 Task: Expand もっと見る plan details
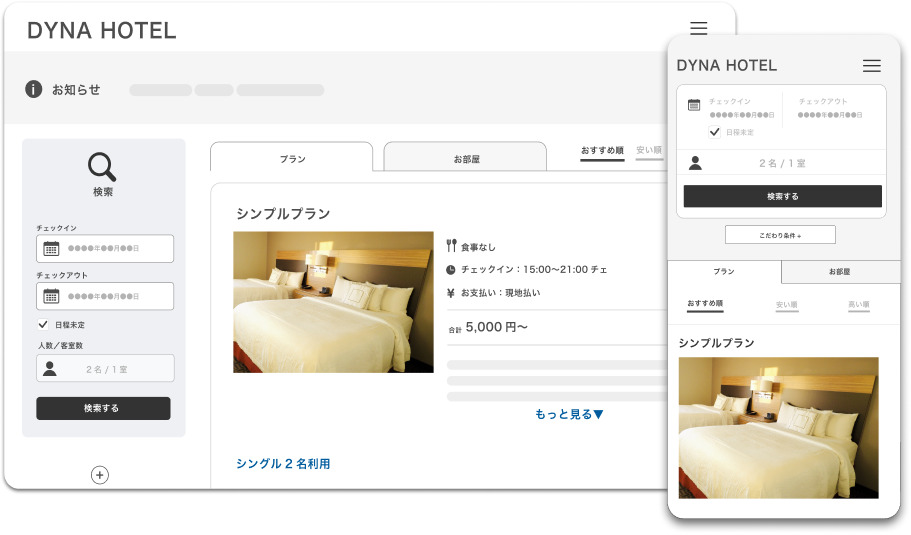tap(569, 414)
